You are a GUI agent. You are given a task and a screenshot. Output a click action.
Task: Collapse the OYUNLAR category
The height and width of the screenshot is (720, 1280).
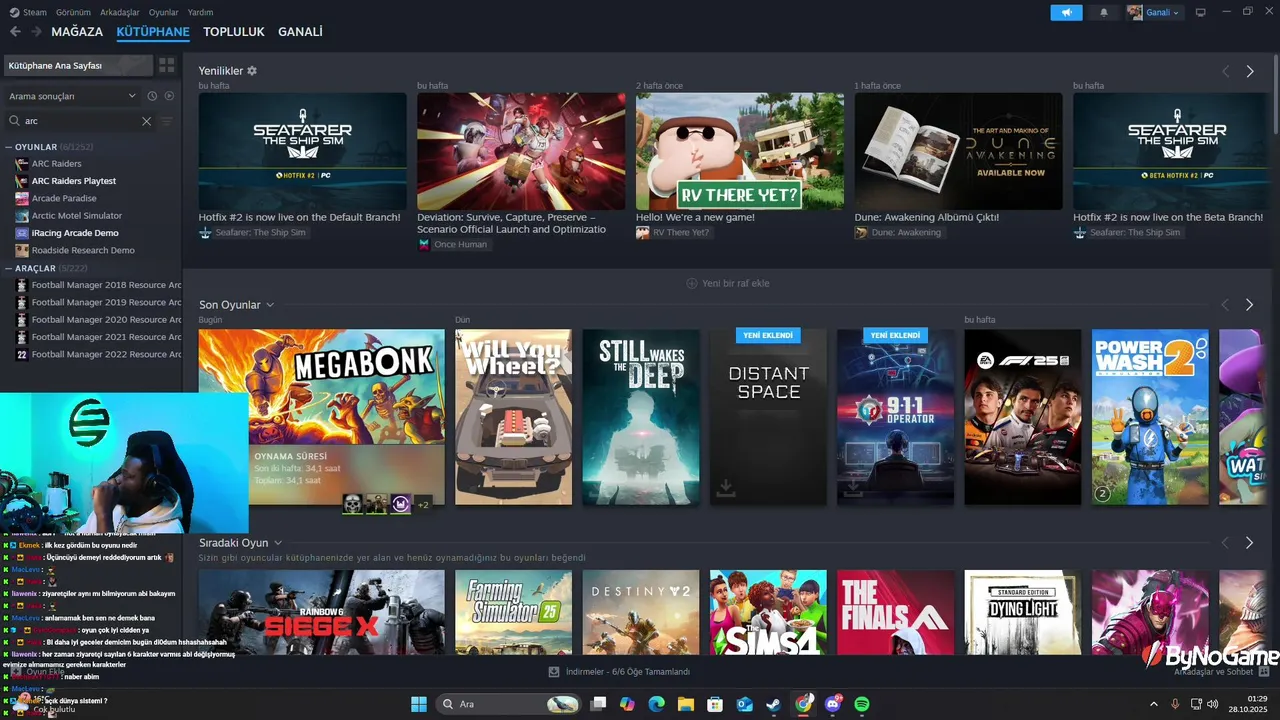9,147
